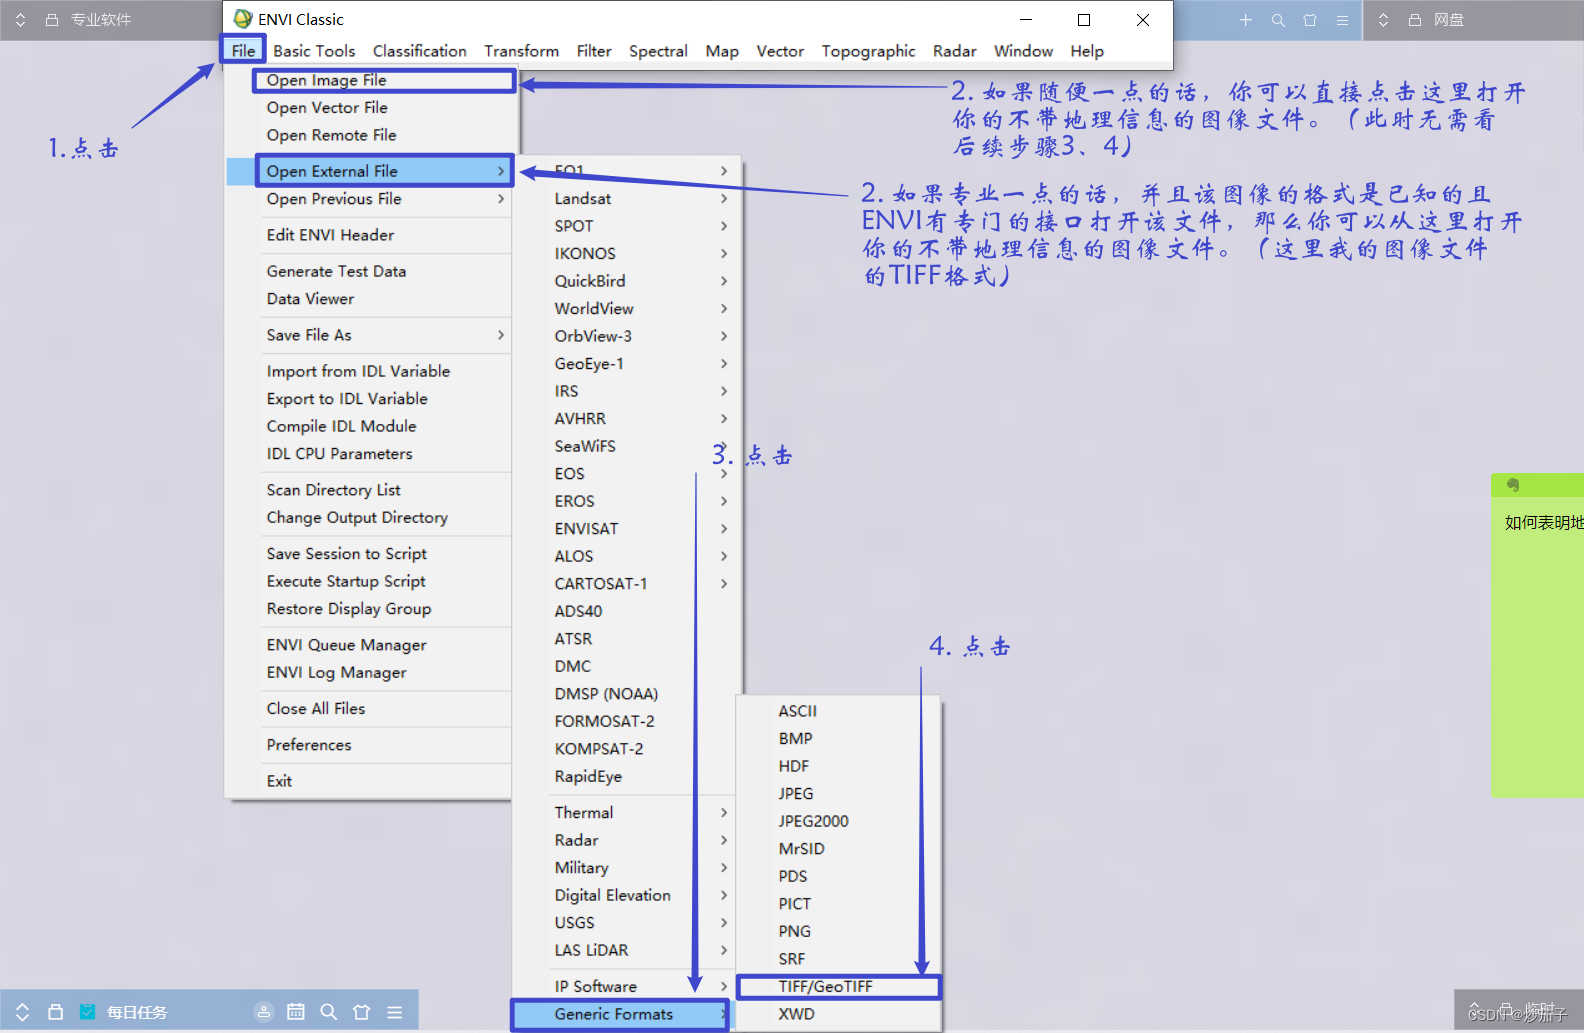Expand Open External File submenu arrow
Screen dimensions: 1584x1033
(x=501, y=171)
